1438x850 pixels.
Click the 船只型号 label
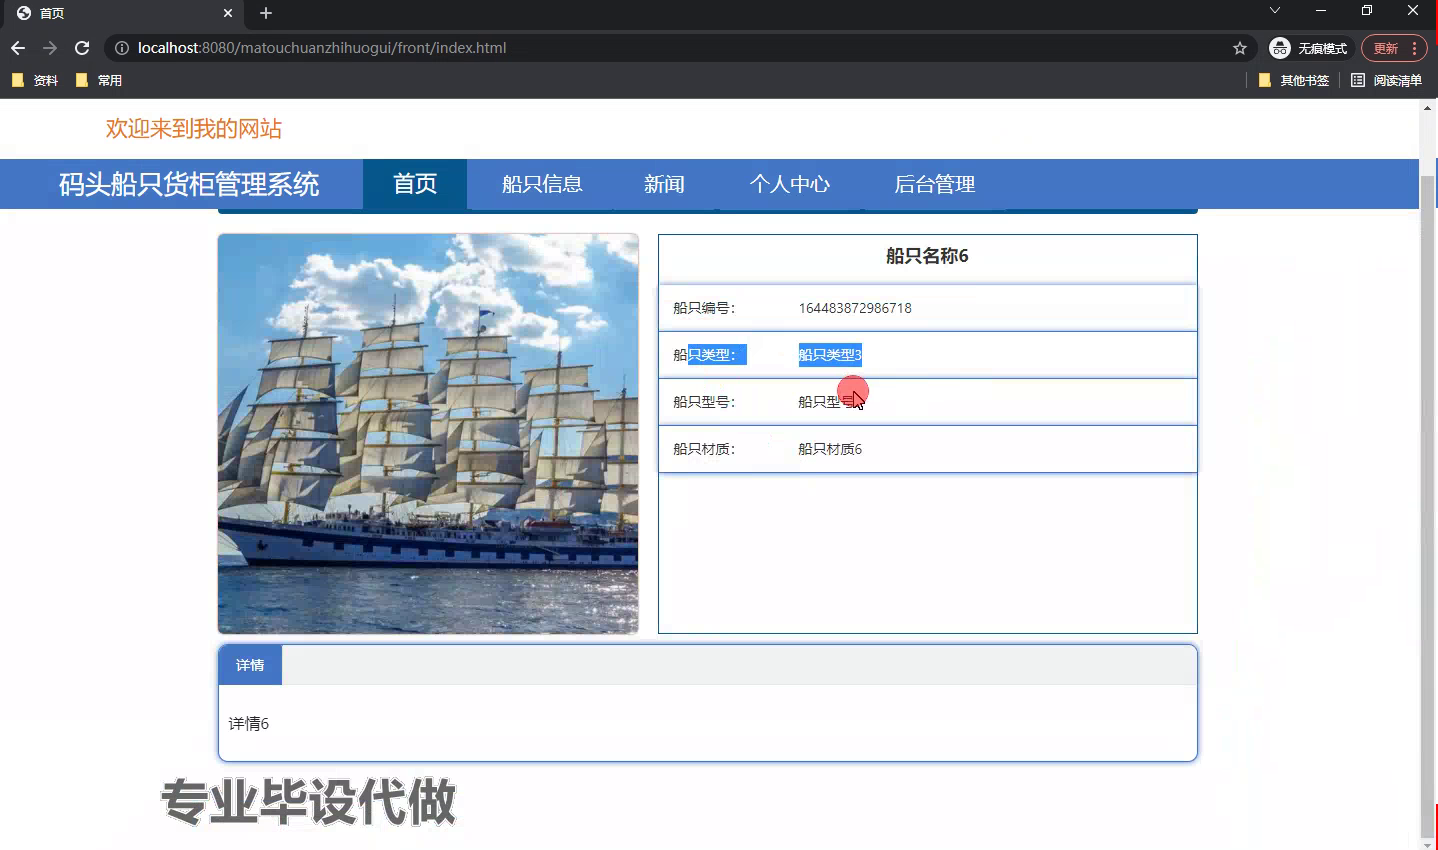click(x=704, y=402)
